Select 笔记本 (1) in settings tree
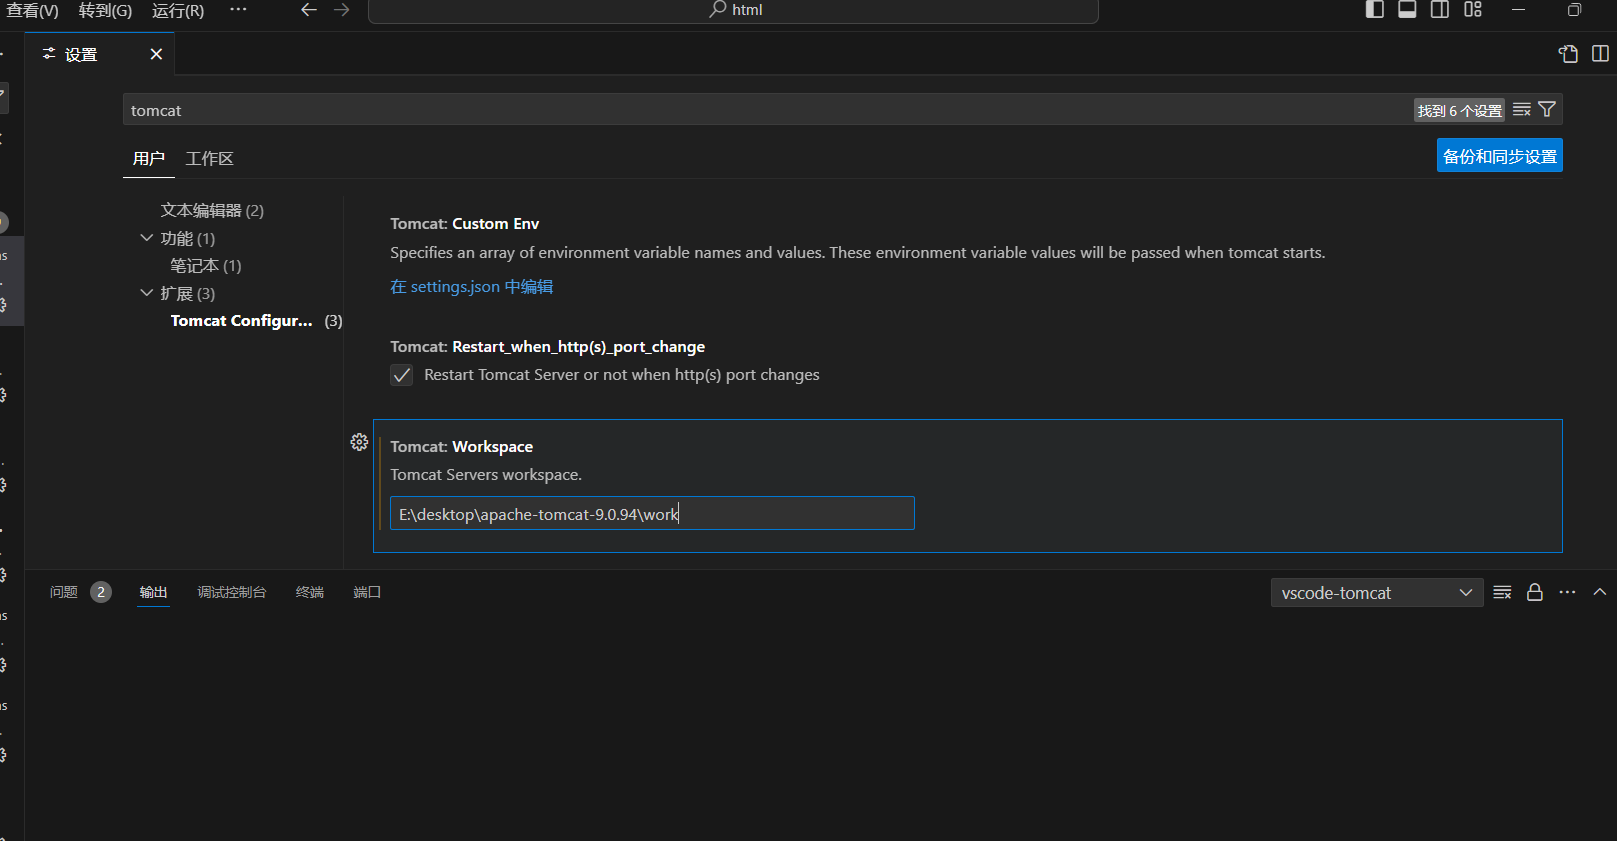Viewport: 1617px width, 841px height. [206, 265]
